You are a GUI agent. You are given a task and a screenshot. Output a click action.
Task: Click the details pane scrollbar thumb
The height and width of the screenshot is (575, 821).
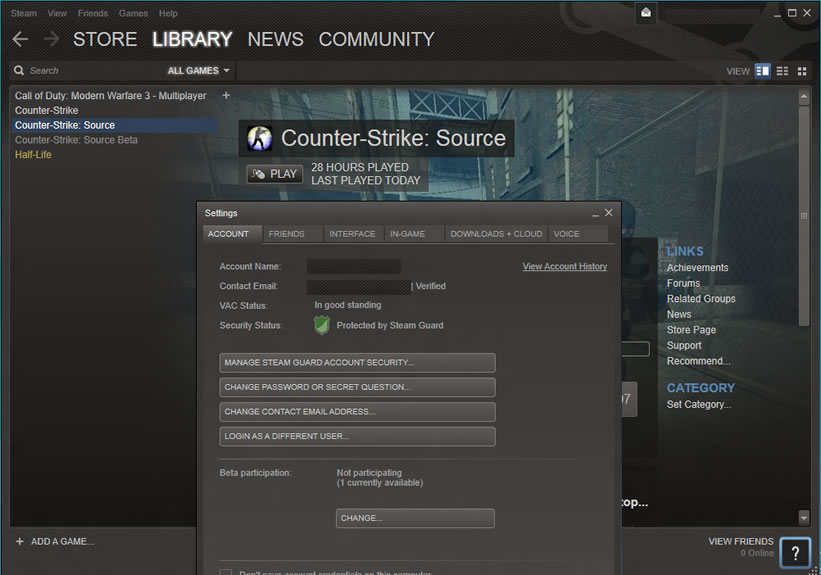[x=804, y=216]
